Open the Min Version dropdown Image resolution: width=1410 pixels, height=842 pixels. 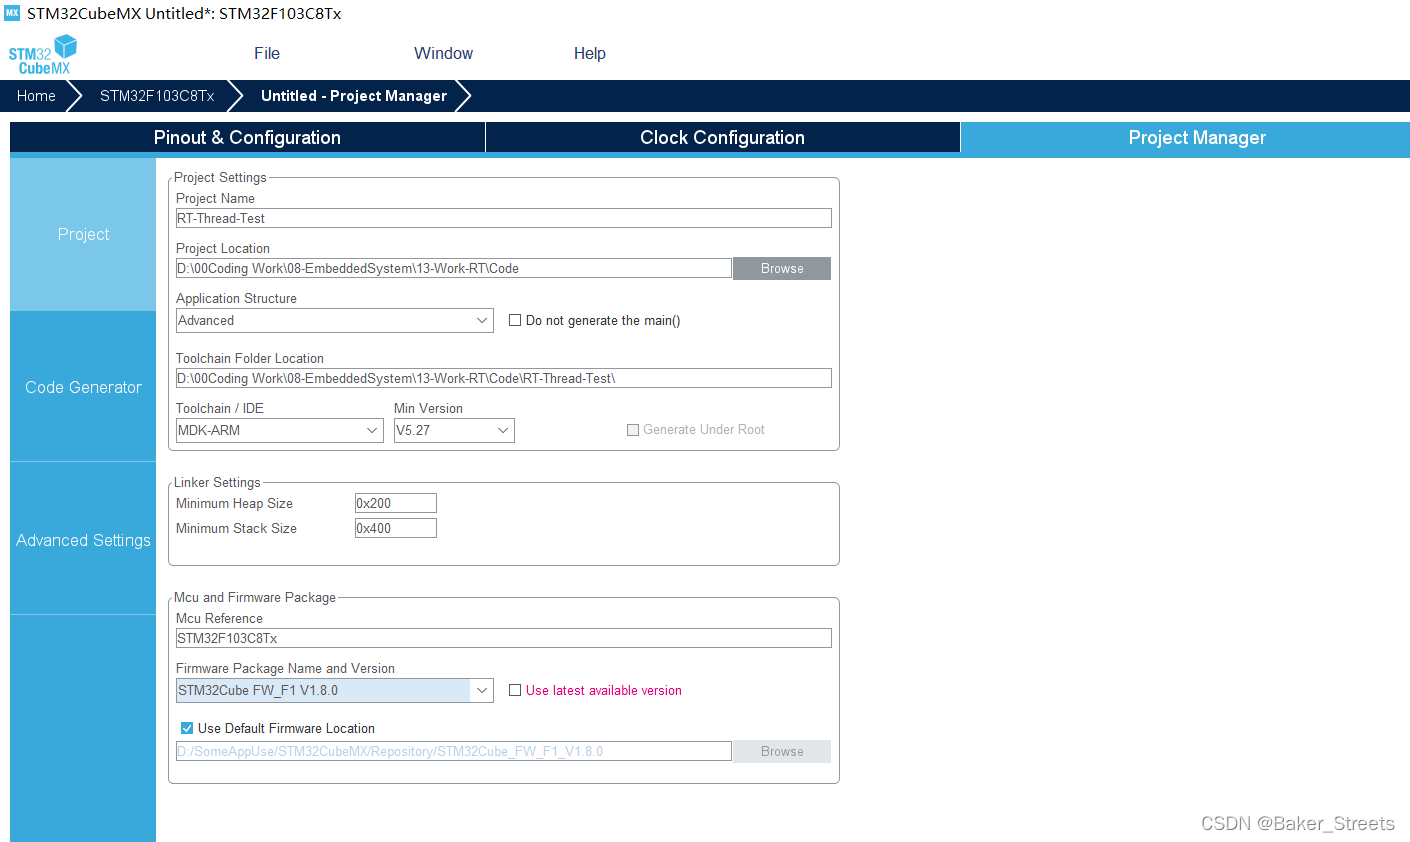tap(454, 430)
